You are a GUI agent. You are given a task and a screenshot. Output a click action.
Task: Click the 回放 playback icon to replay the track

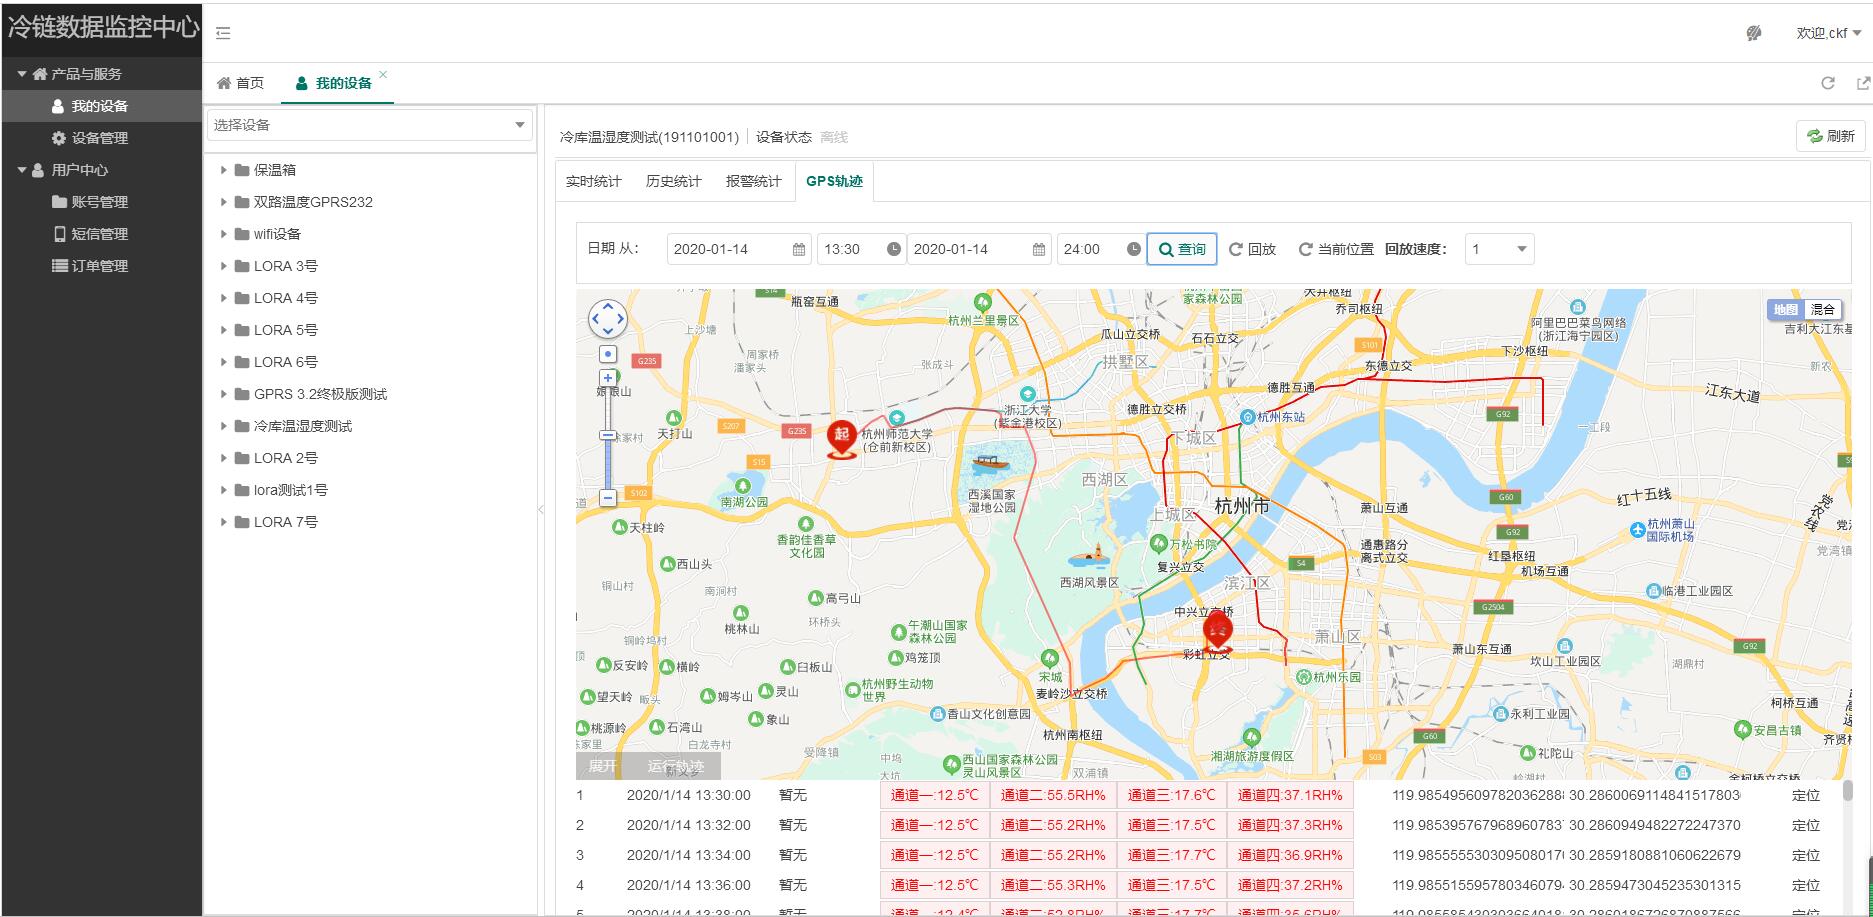coord(1239,249)
